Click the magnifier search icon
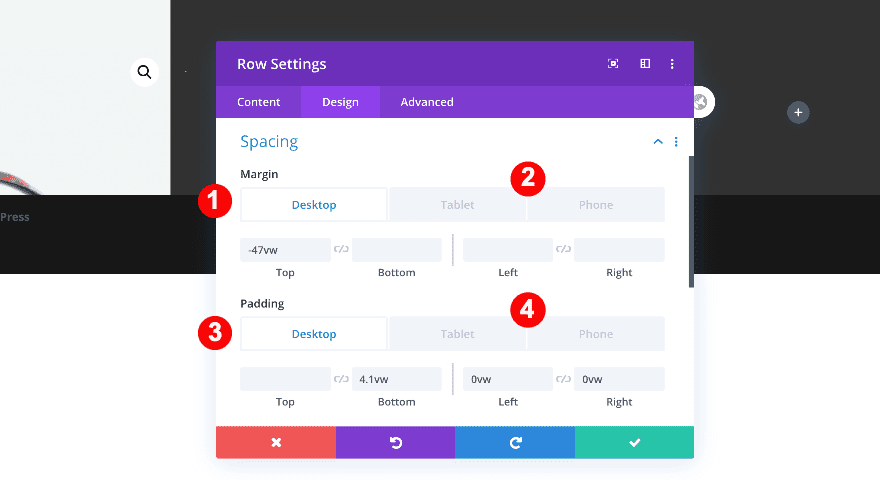The height and width of the screenshot is (481, 880). tap(145, 72)
